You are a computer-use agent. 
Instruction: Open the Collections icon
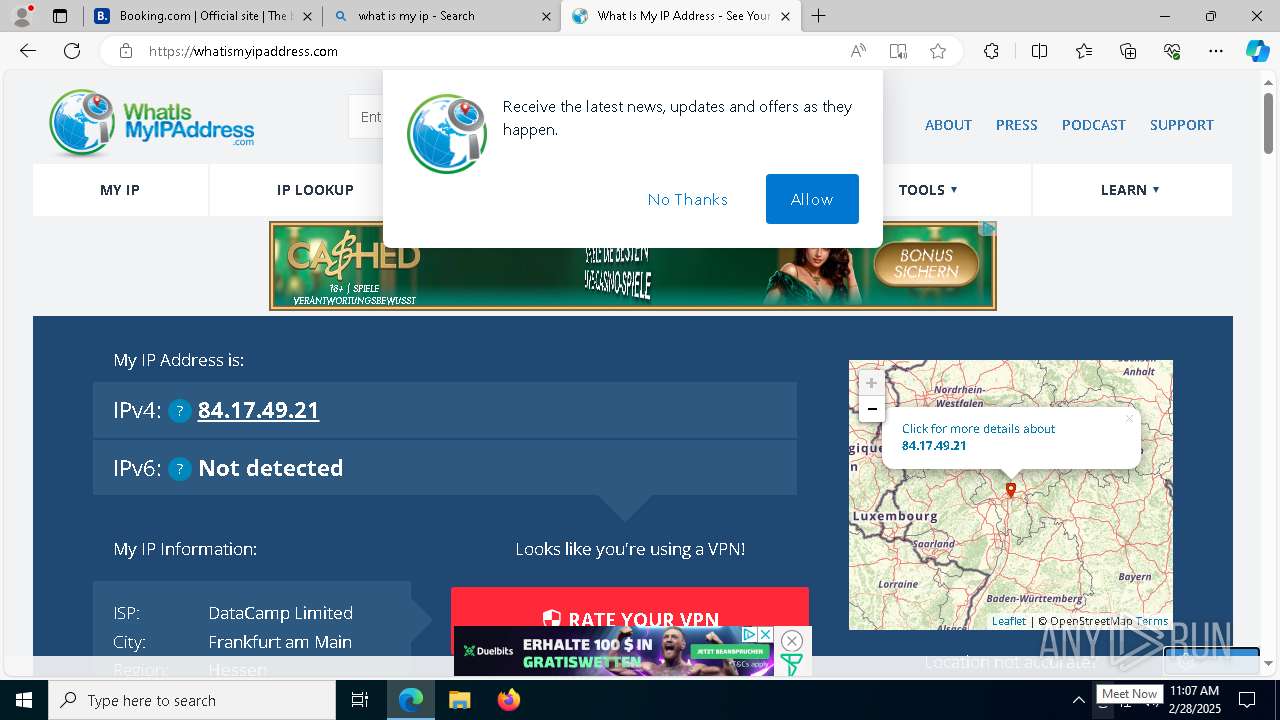pos(1128,51)
